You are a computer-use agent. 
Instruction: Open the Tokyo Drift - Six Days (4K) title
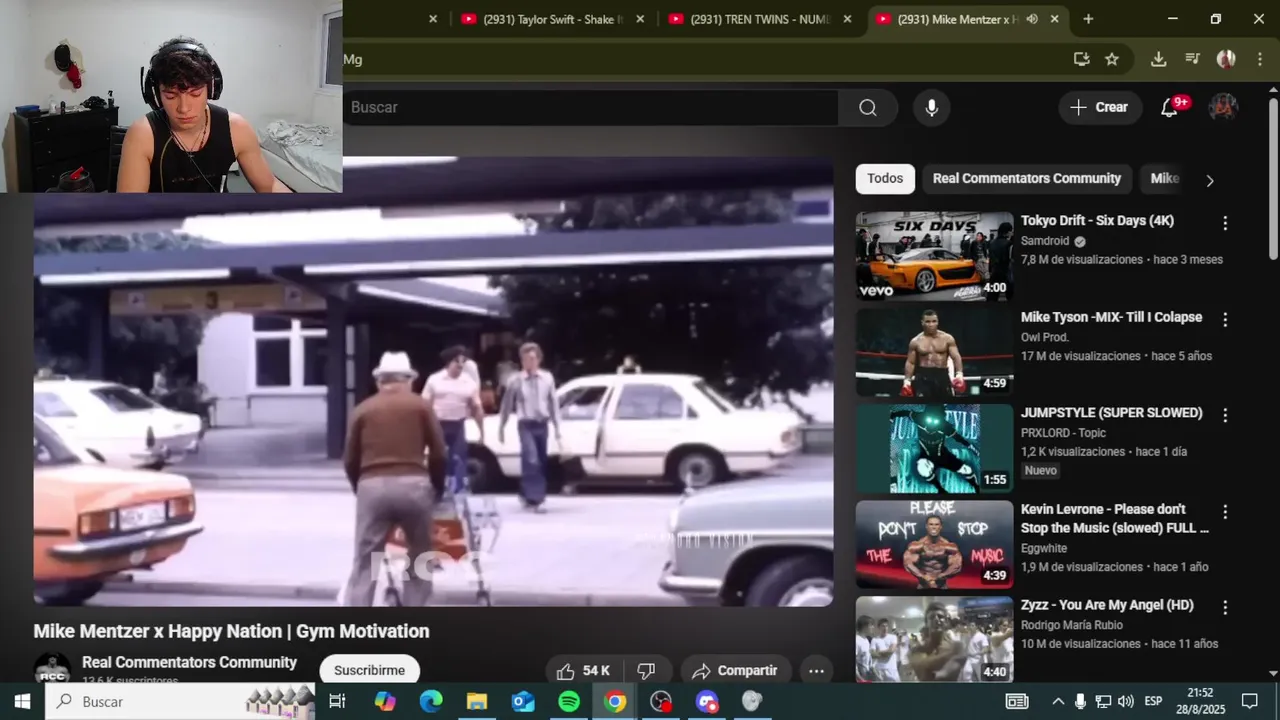click(1097, 221)
